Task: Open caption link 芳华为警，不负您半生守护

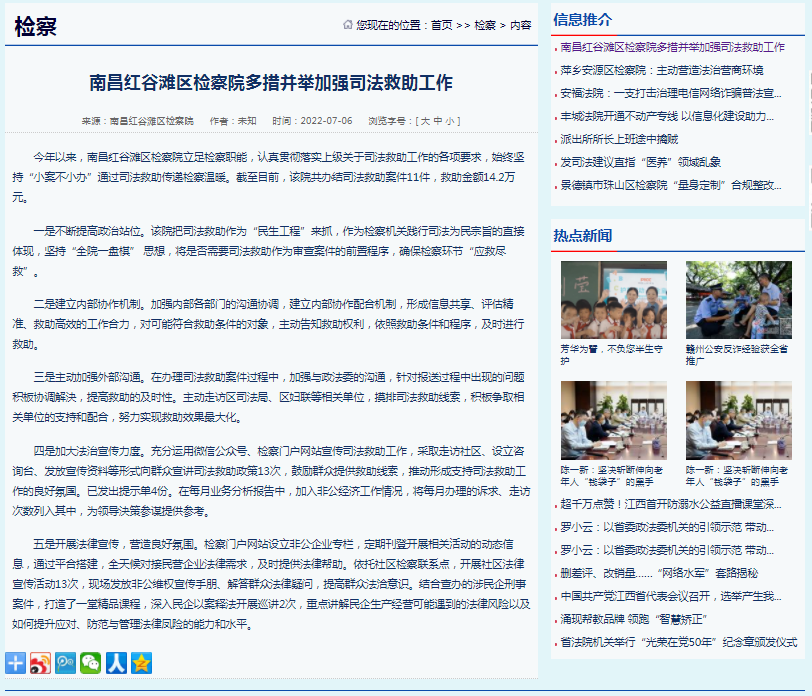Action: [x=612, y=355]
